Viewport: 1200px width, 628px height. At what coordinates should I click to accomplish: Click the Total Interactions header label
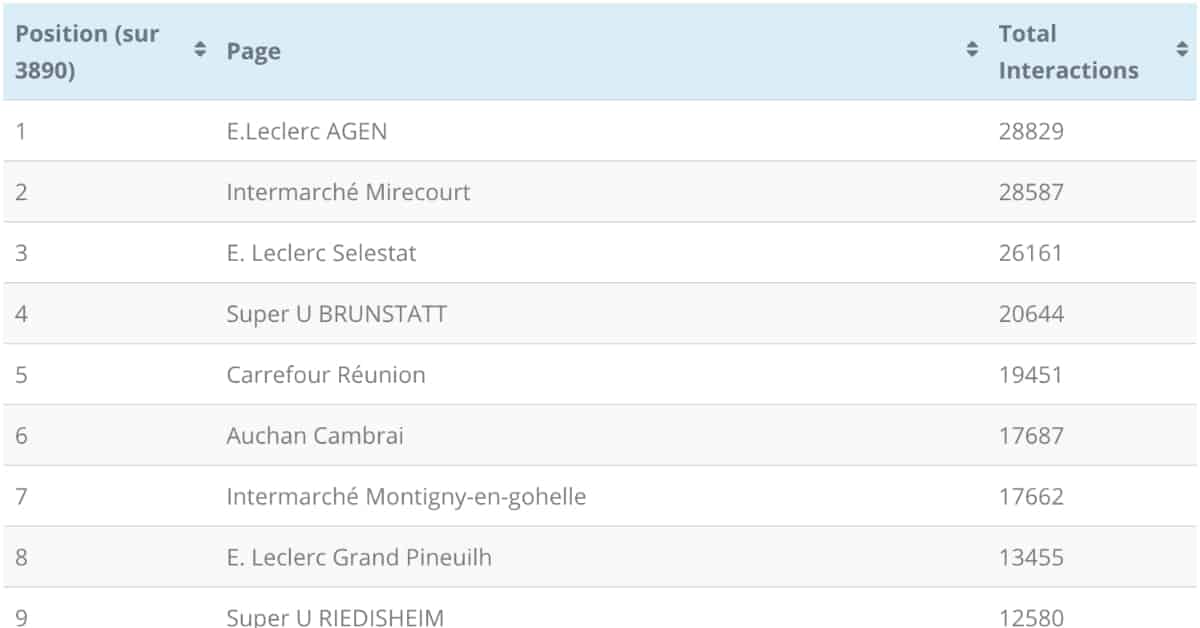[x=1068, y=52]
